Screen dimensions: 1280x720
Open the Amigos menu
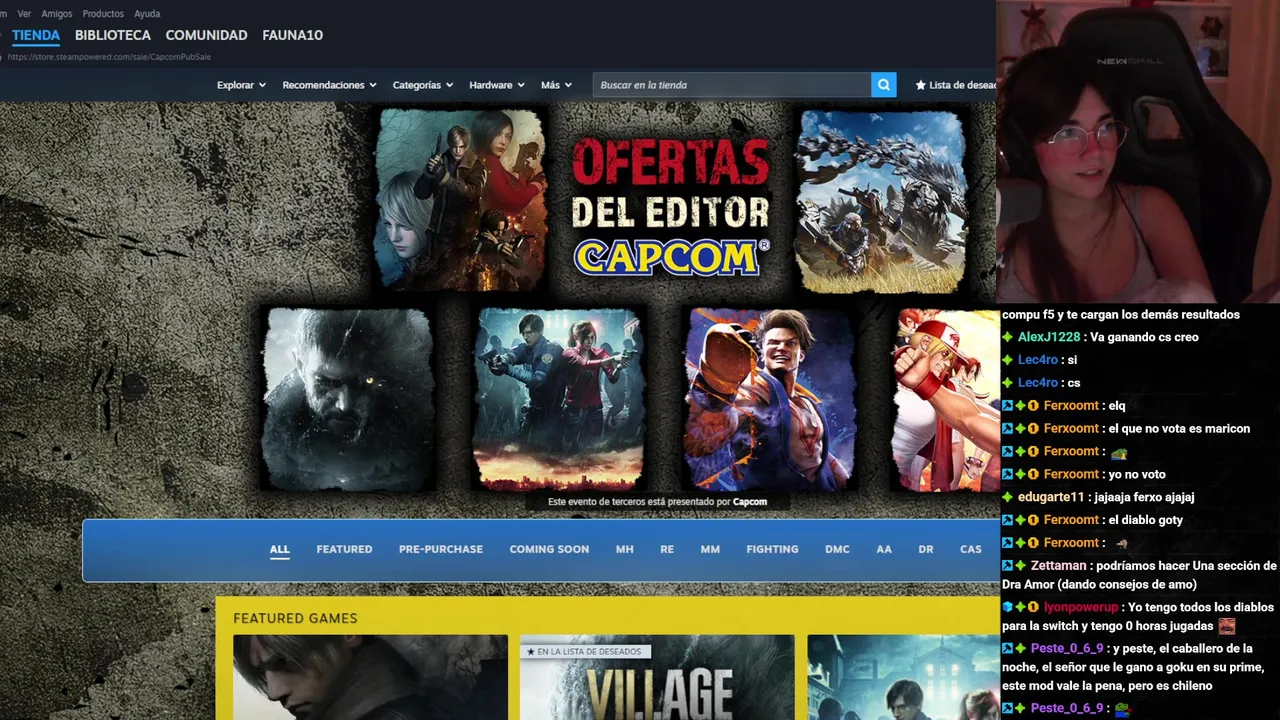coord(57,14)
